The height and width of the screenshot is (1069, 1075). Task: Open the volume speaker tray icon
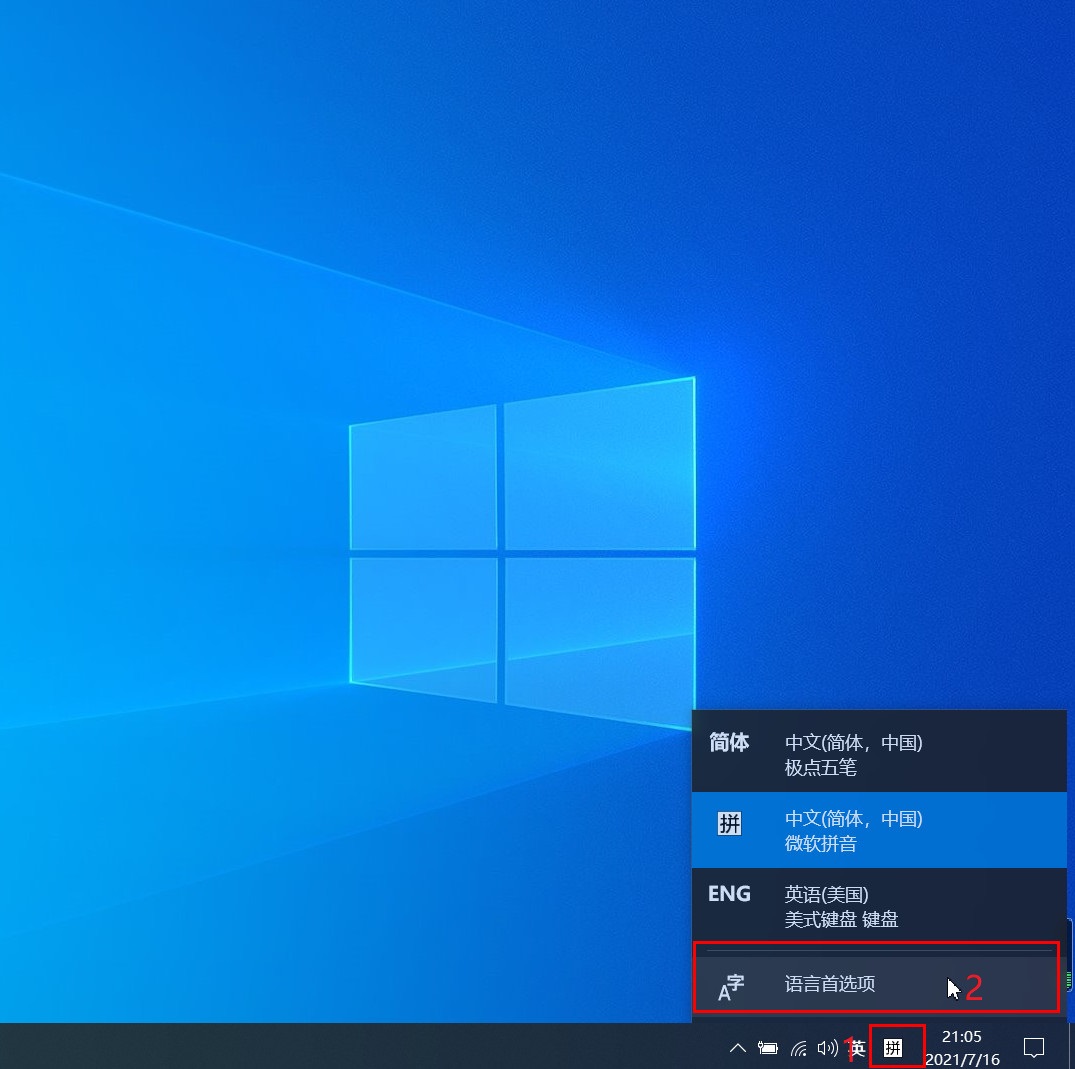pyautogui.click(x=828, y=1048)
